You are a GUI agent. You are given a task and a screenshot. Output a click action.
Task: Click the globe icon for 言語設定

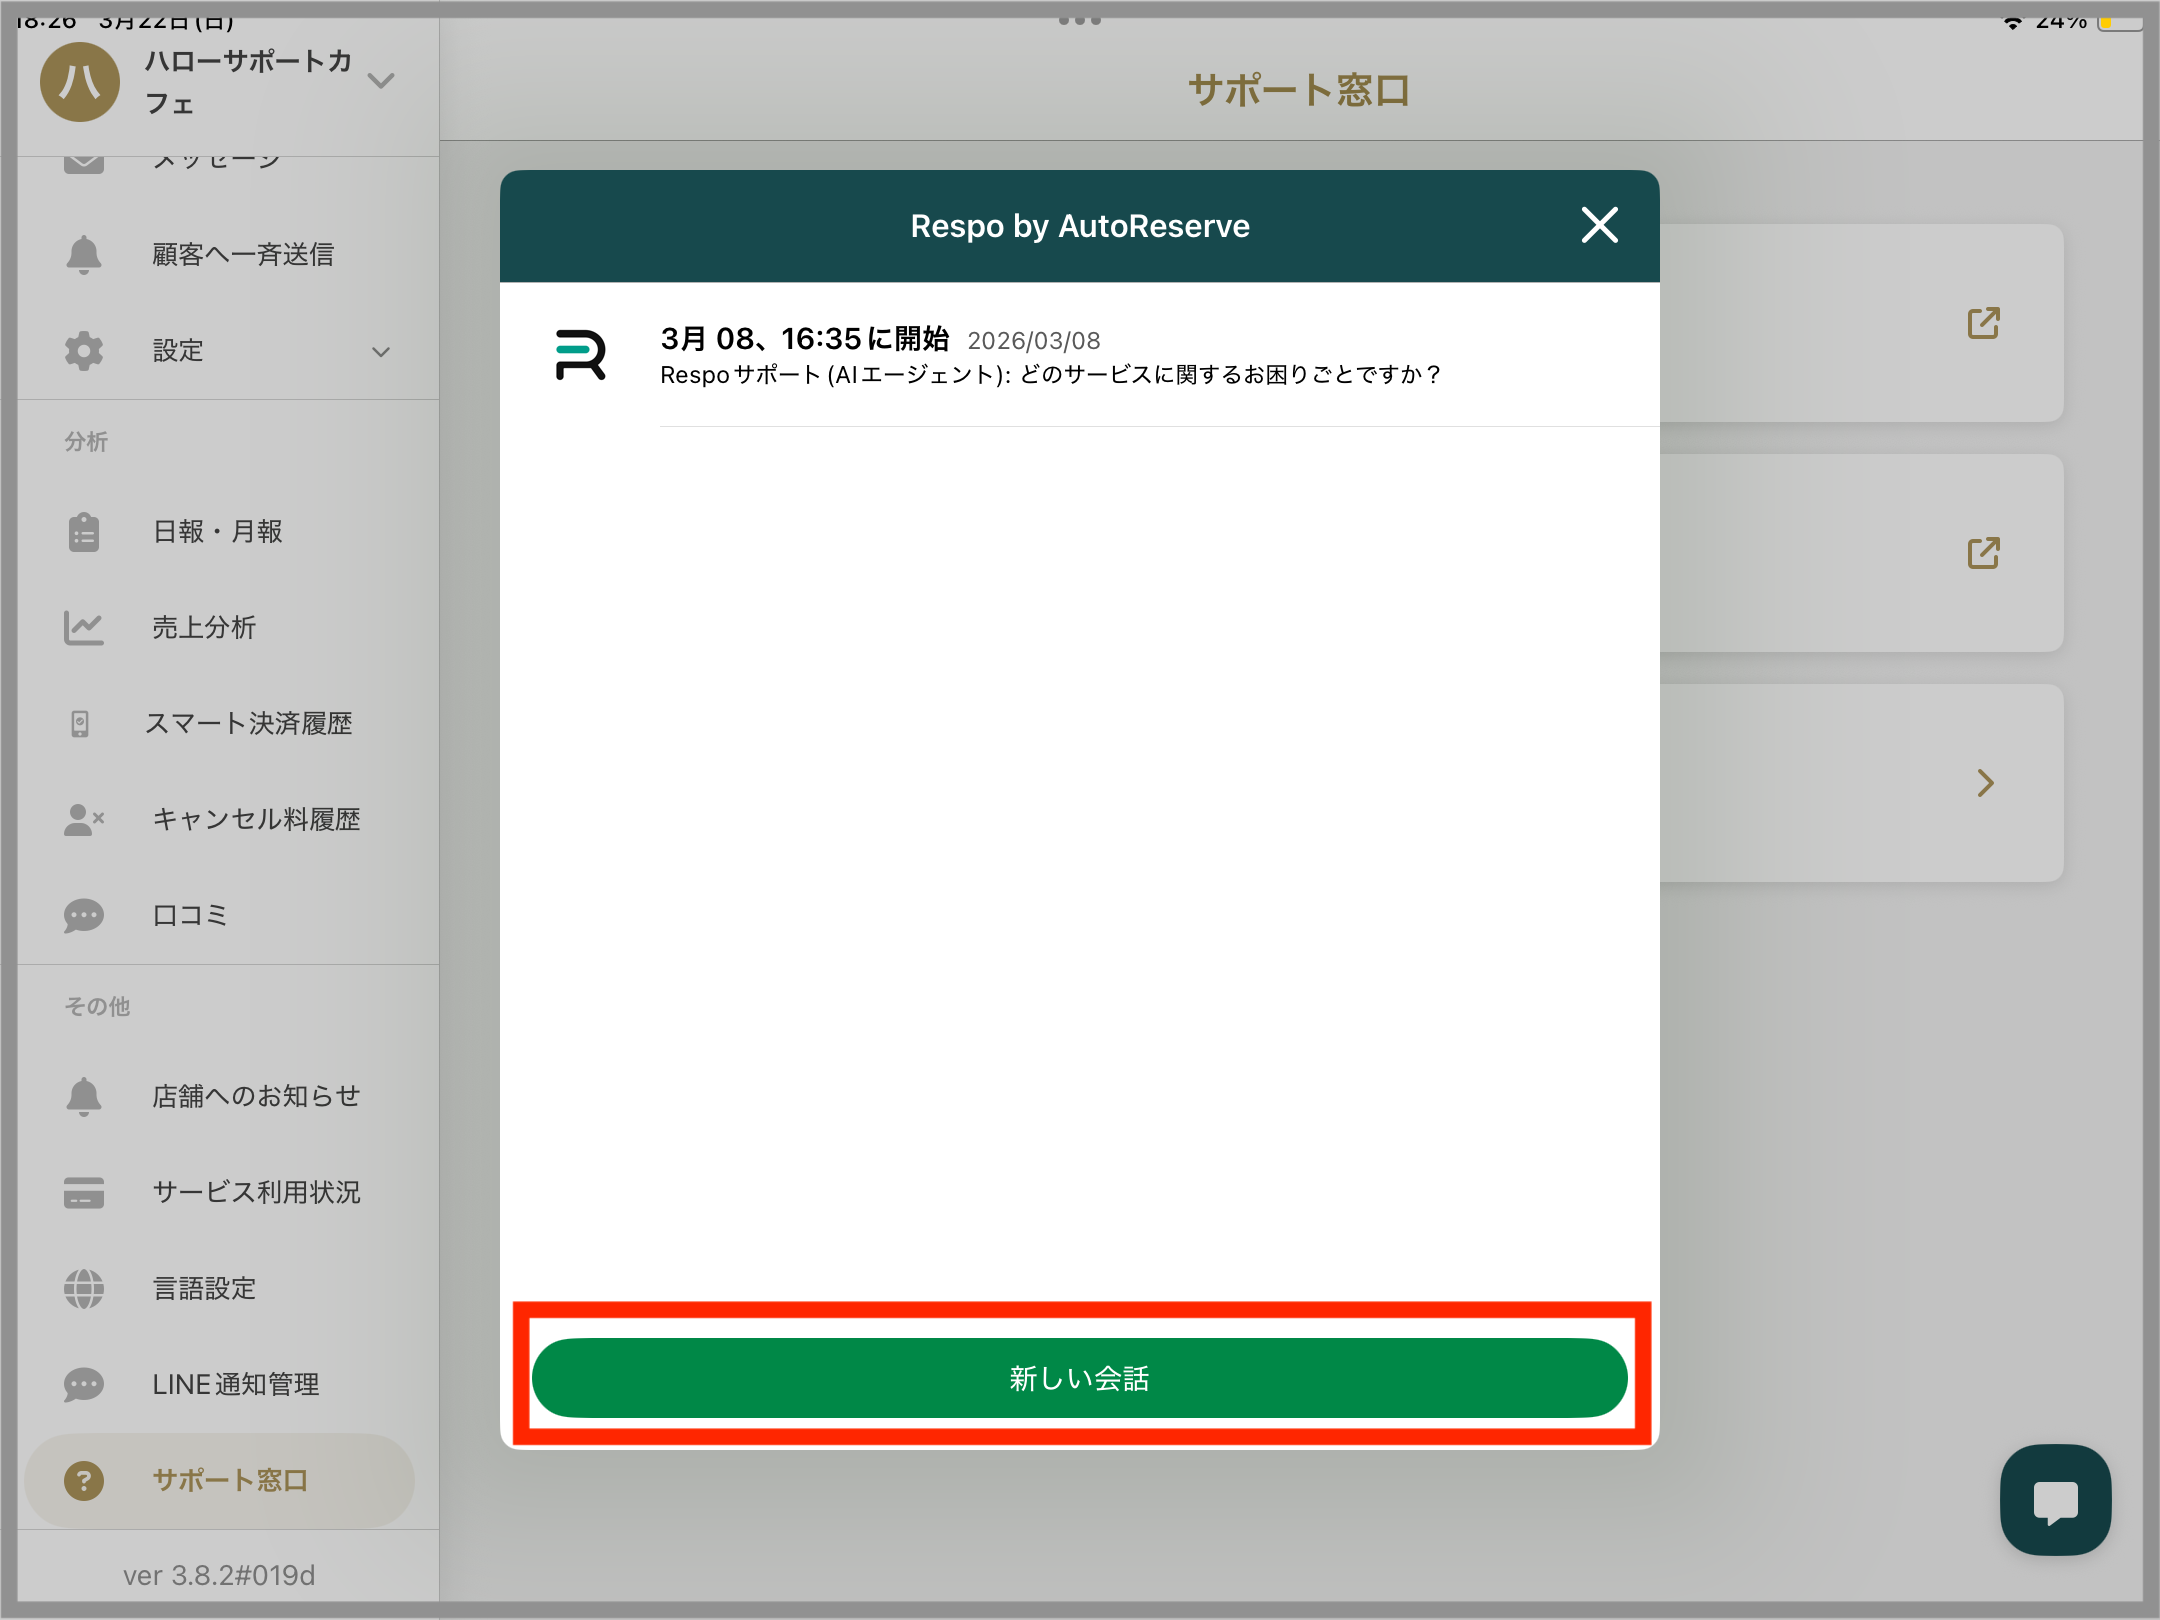pos(84,1289)
